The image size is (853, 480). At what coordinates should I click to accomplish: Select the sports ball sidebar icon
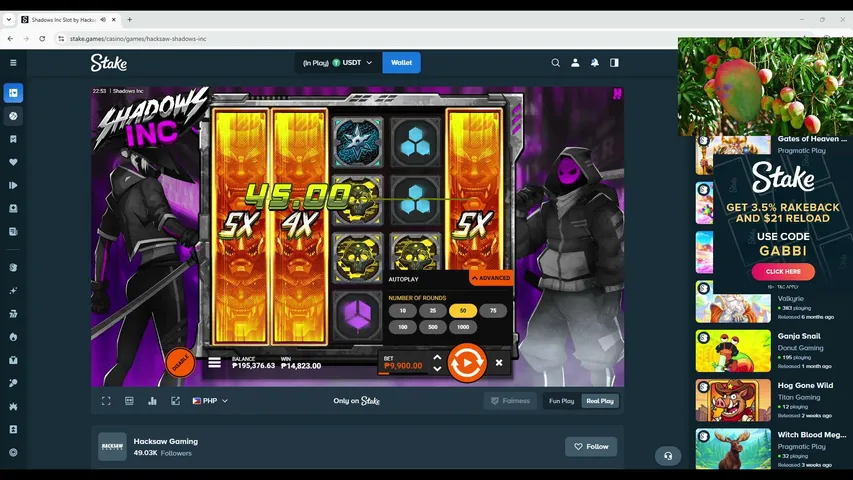coord(13,116)
